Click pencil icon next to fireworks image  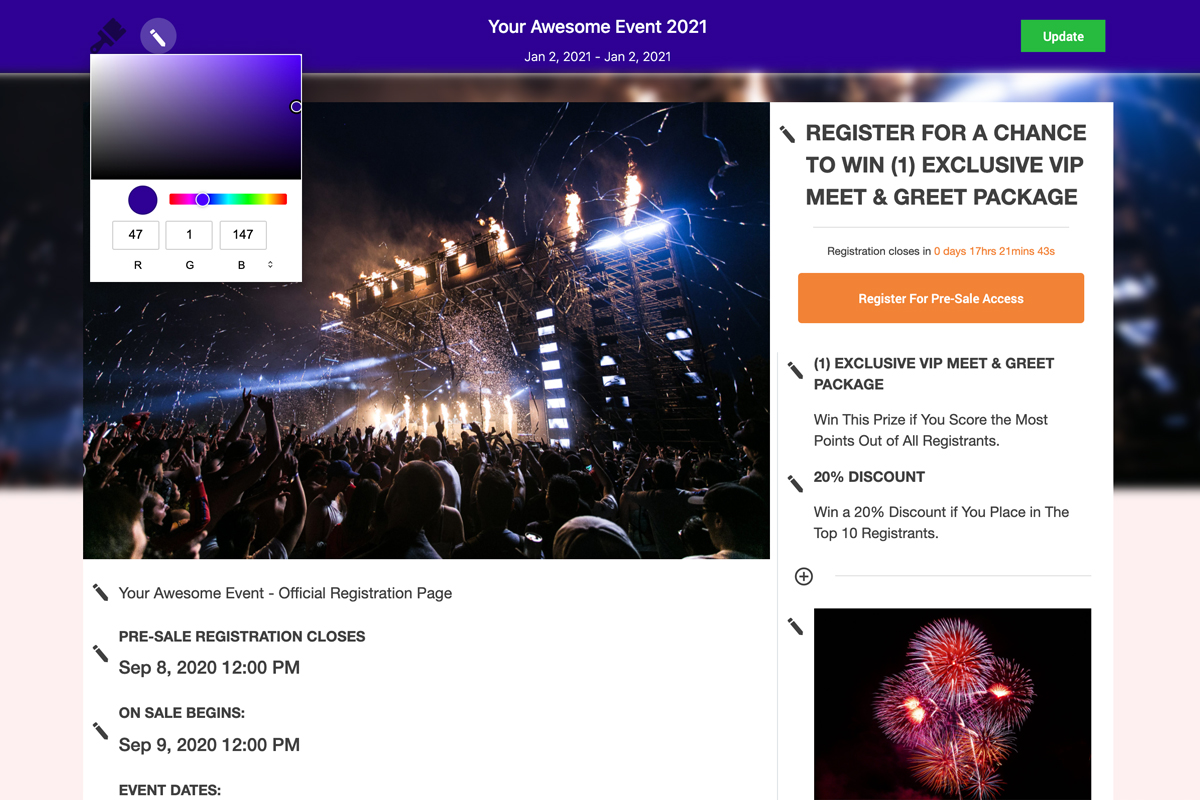(795, 627)
